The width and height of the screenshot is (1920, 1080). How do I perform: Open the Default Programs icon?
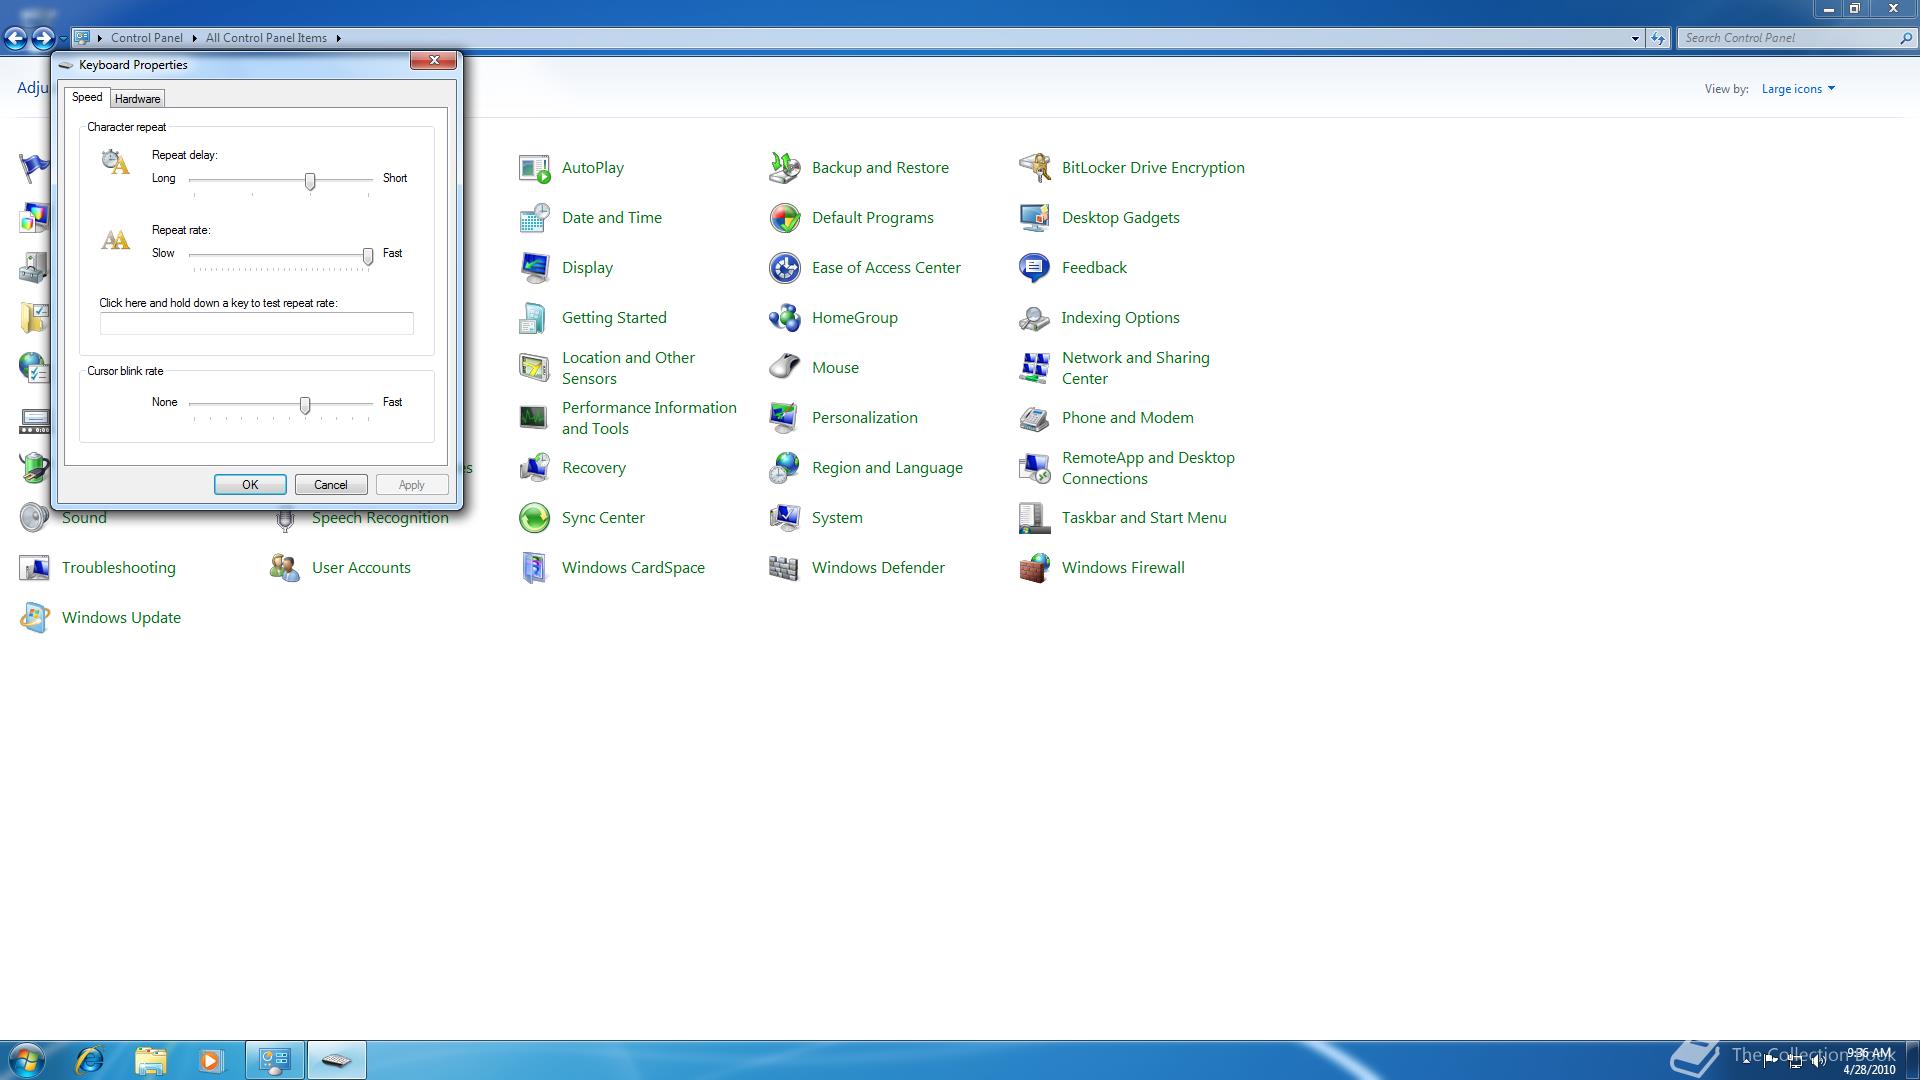pos(784,218)
